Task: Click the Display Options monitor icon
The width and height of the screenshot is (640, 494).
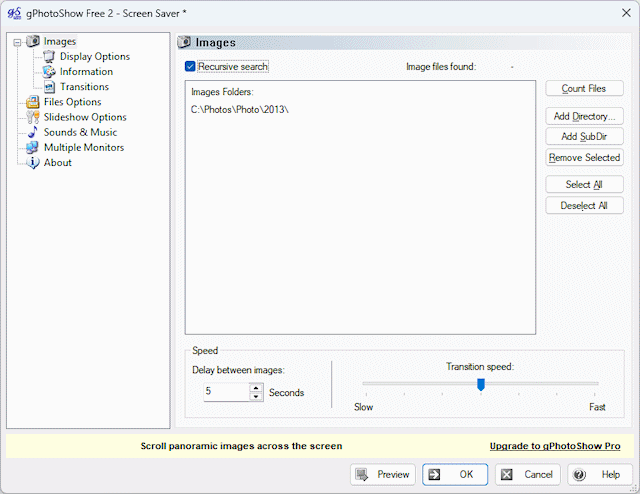Action: tap(49, 56)
